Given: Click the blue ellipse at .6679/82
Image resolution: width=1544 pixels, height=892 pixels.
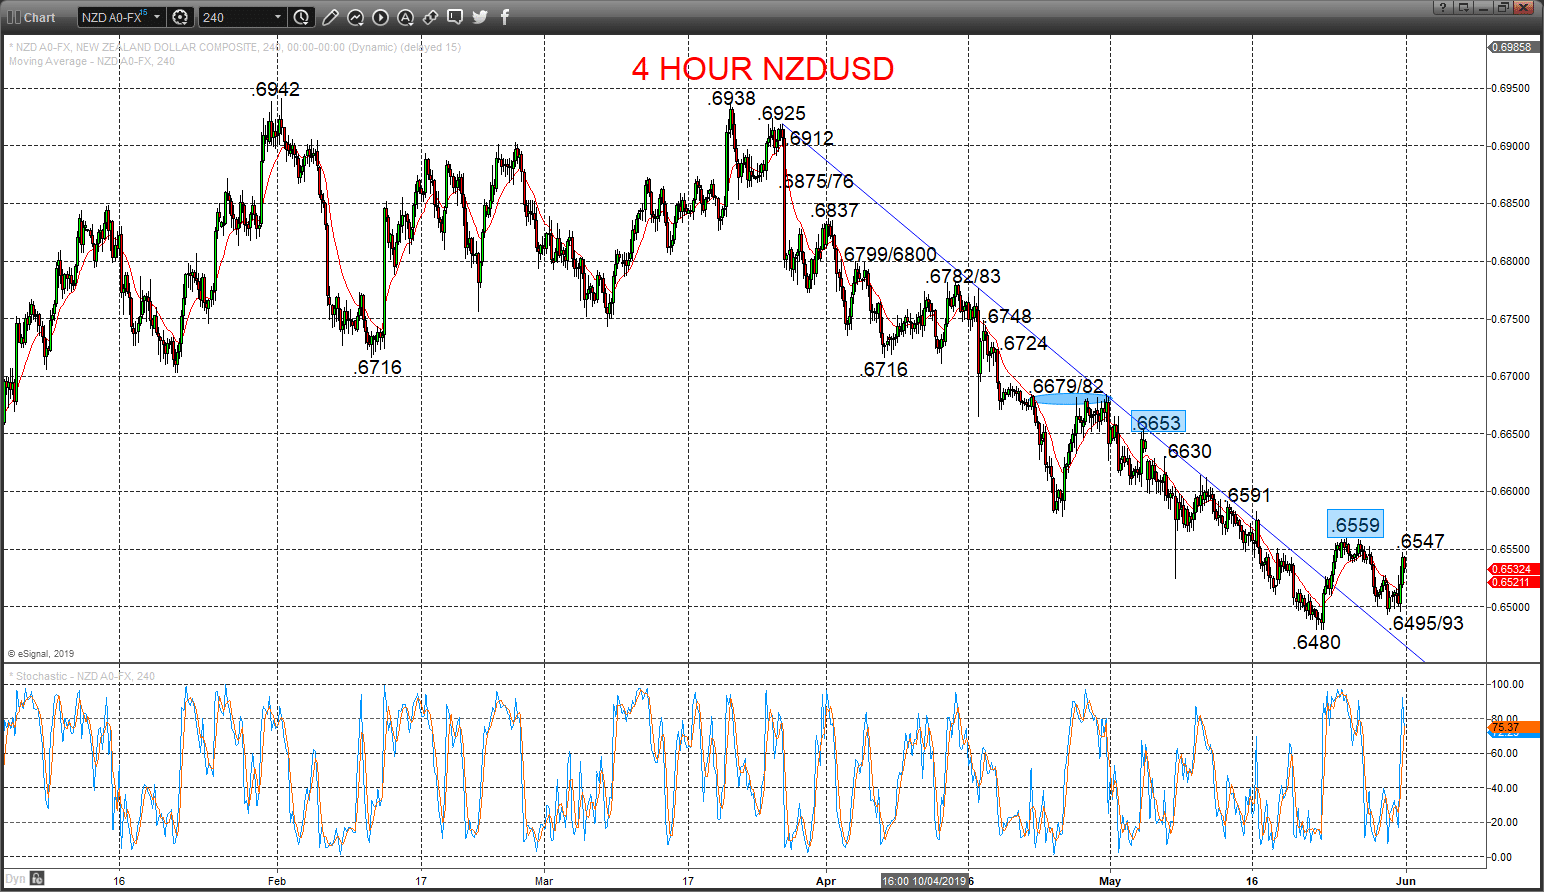Looking at the screenshot, I should 1072,399.
